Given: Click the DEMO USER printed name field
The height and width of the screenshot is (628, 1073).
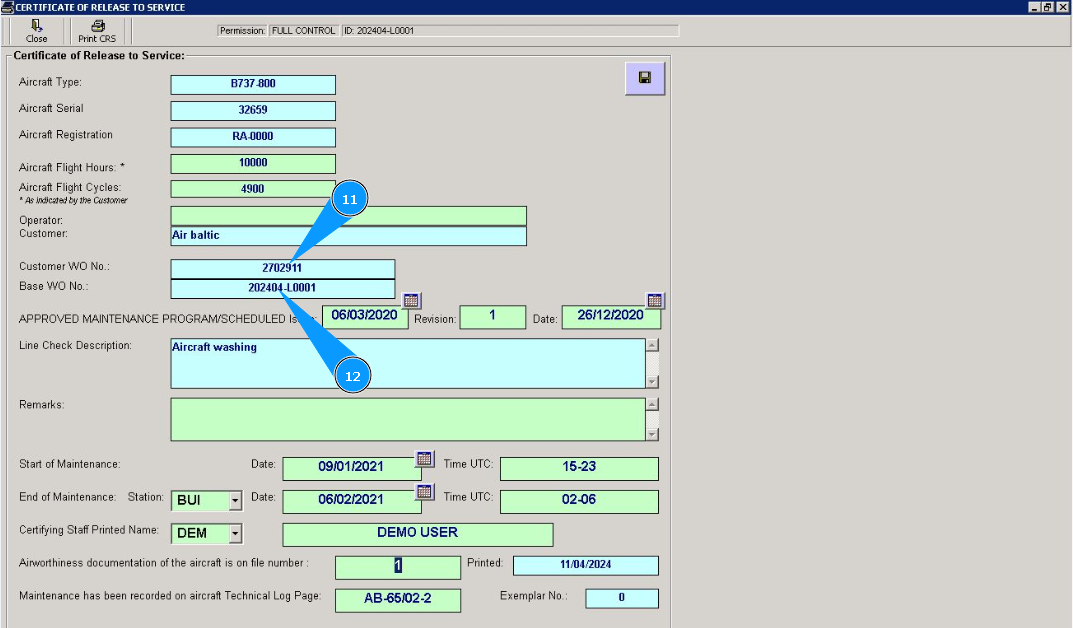Looking at the screenshot, I should [417, 534].
